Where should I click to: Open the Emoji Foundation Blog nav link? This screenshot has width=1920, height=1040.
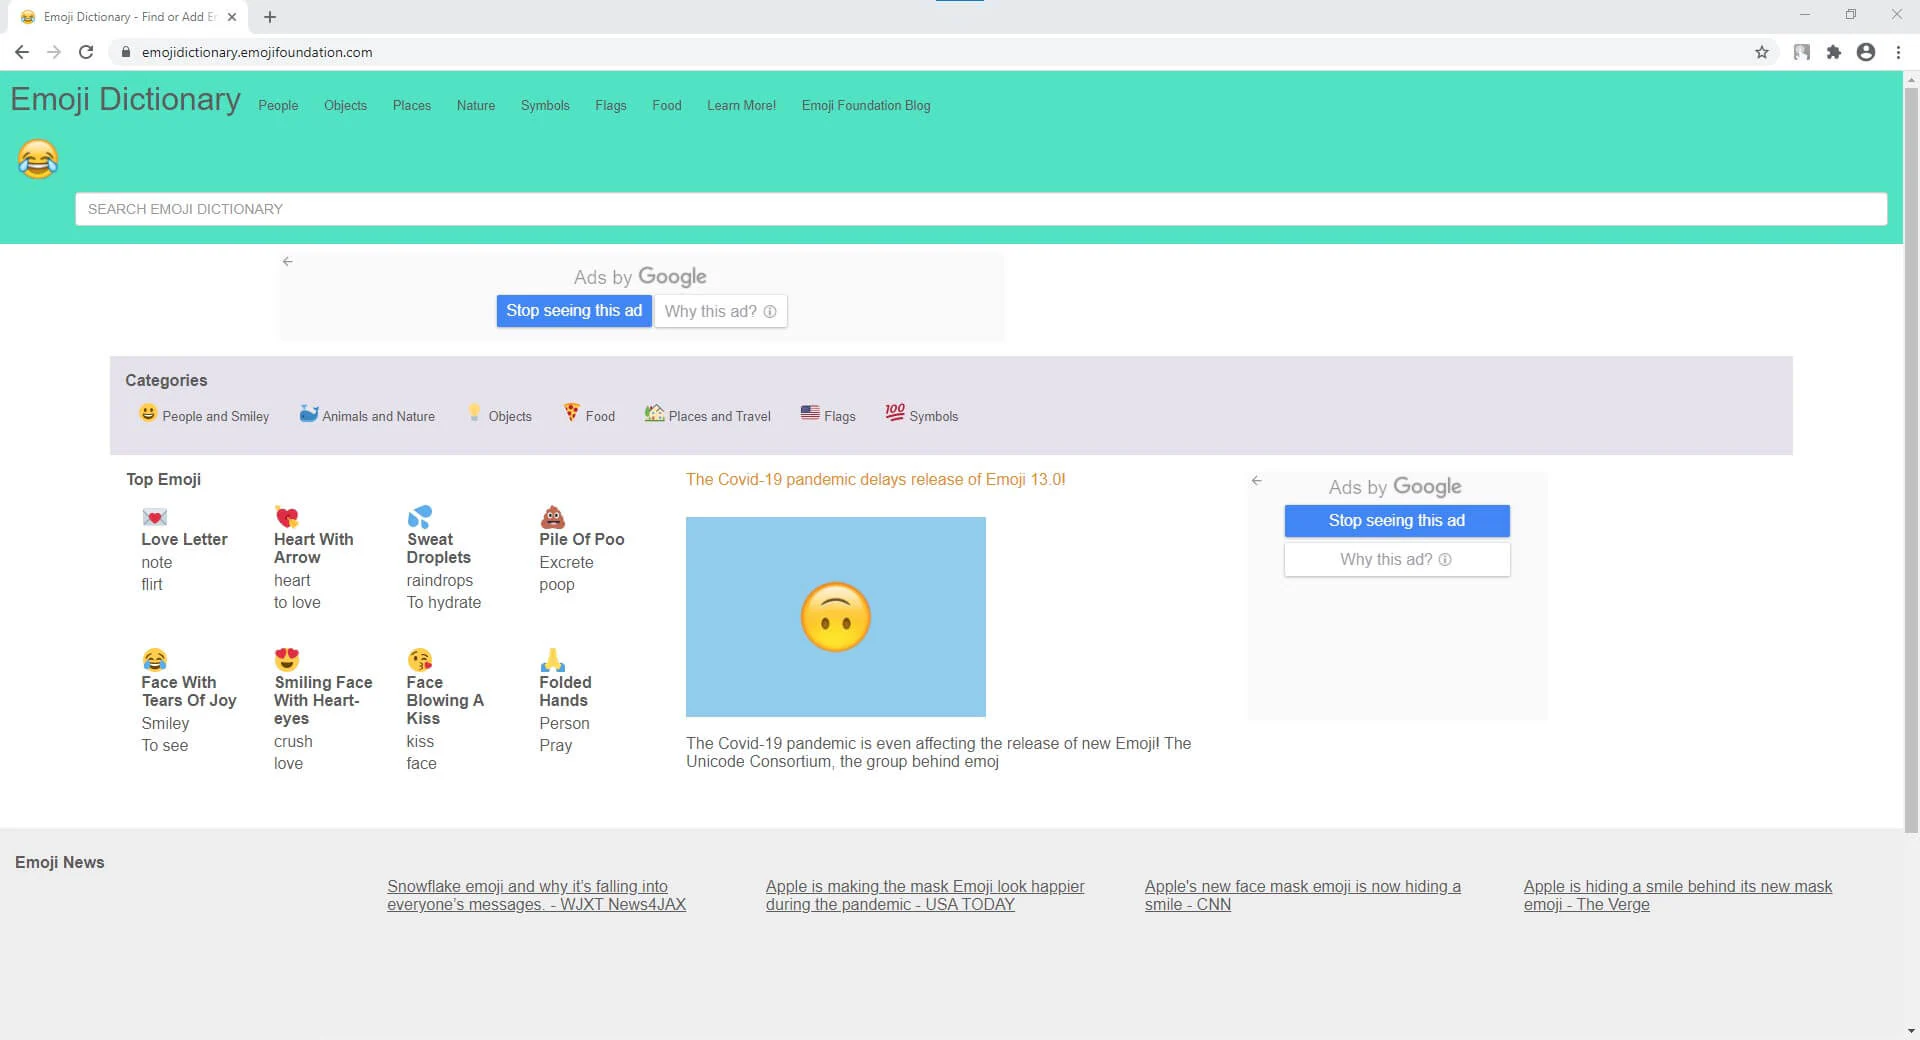866,105
